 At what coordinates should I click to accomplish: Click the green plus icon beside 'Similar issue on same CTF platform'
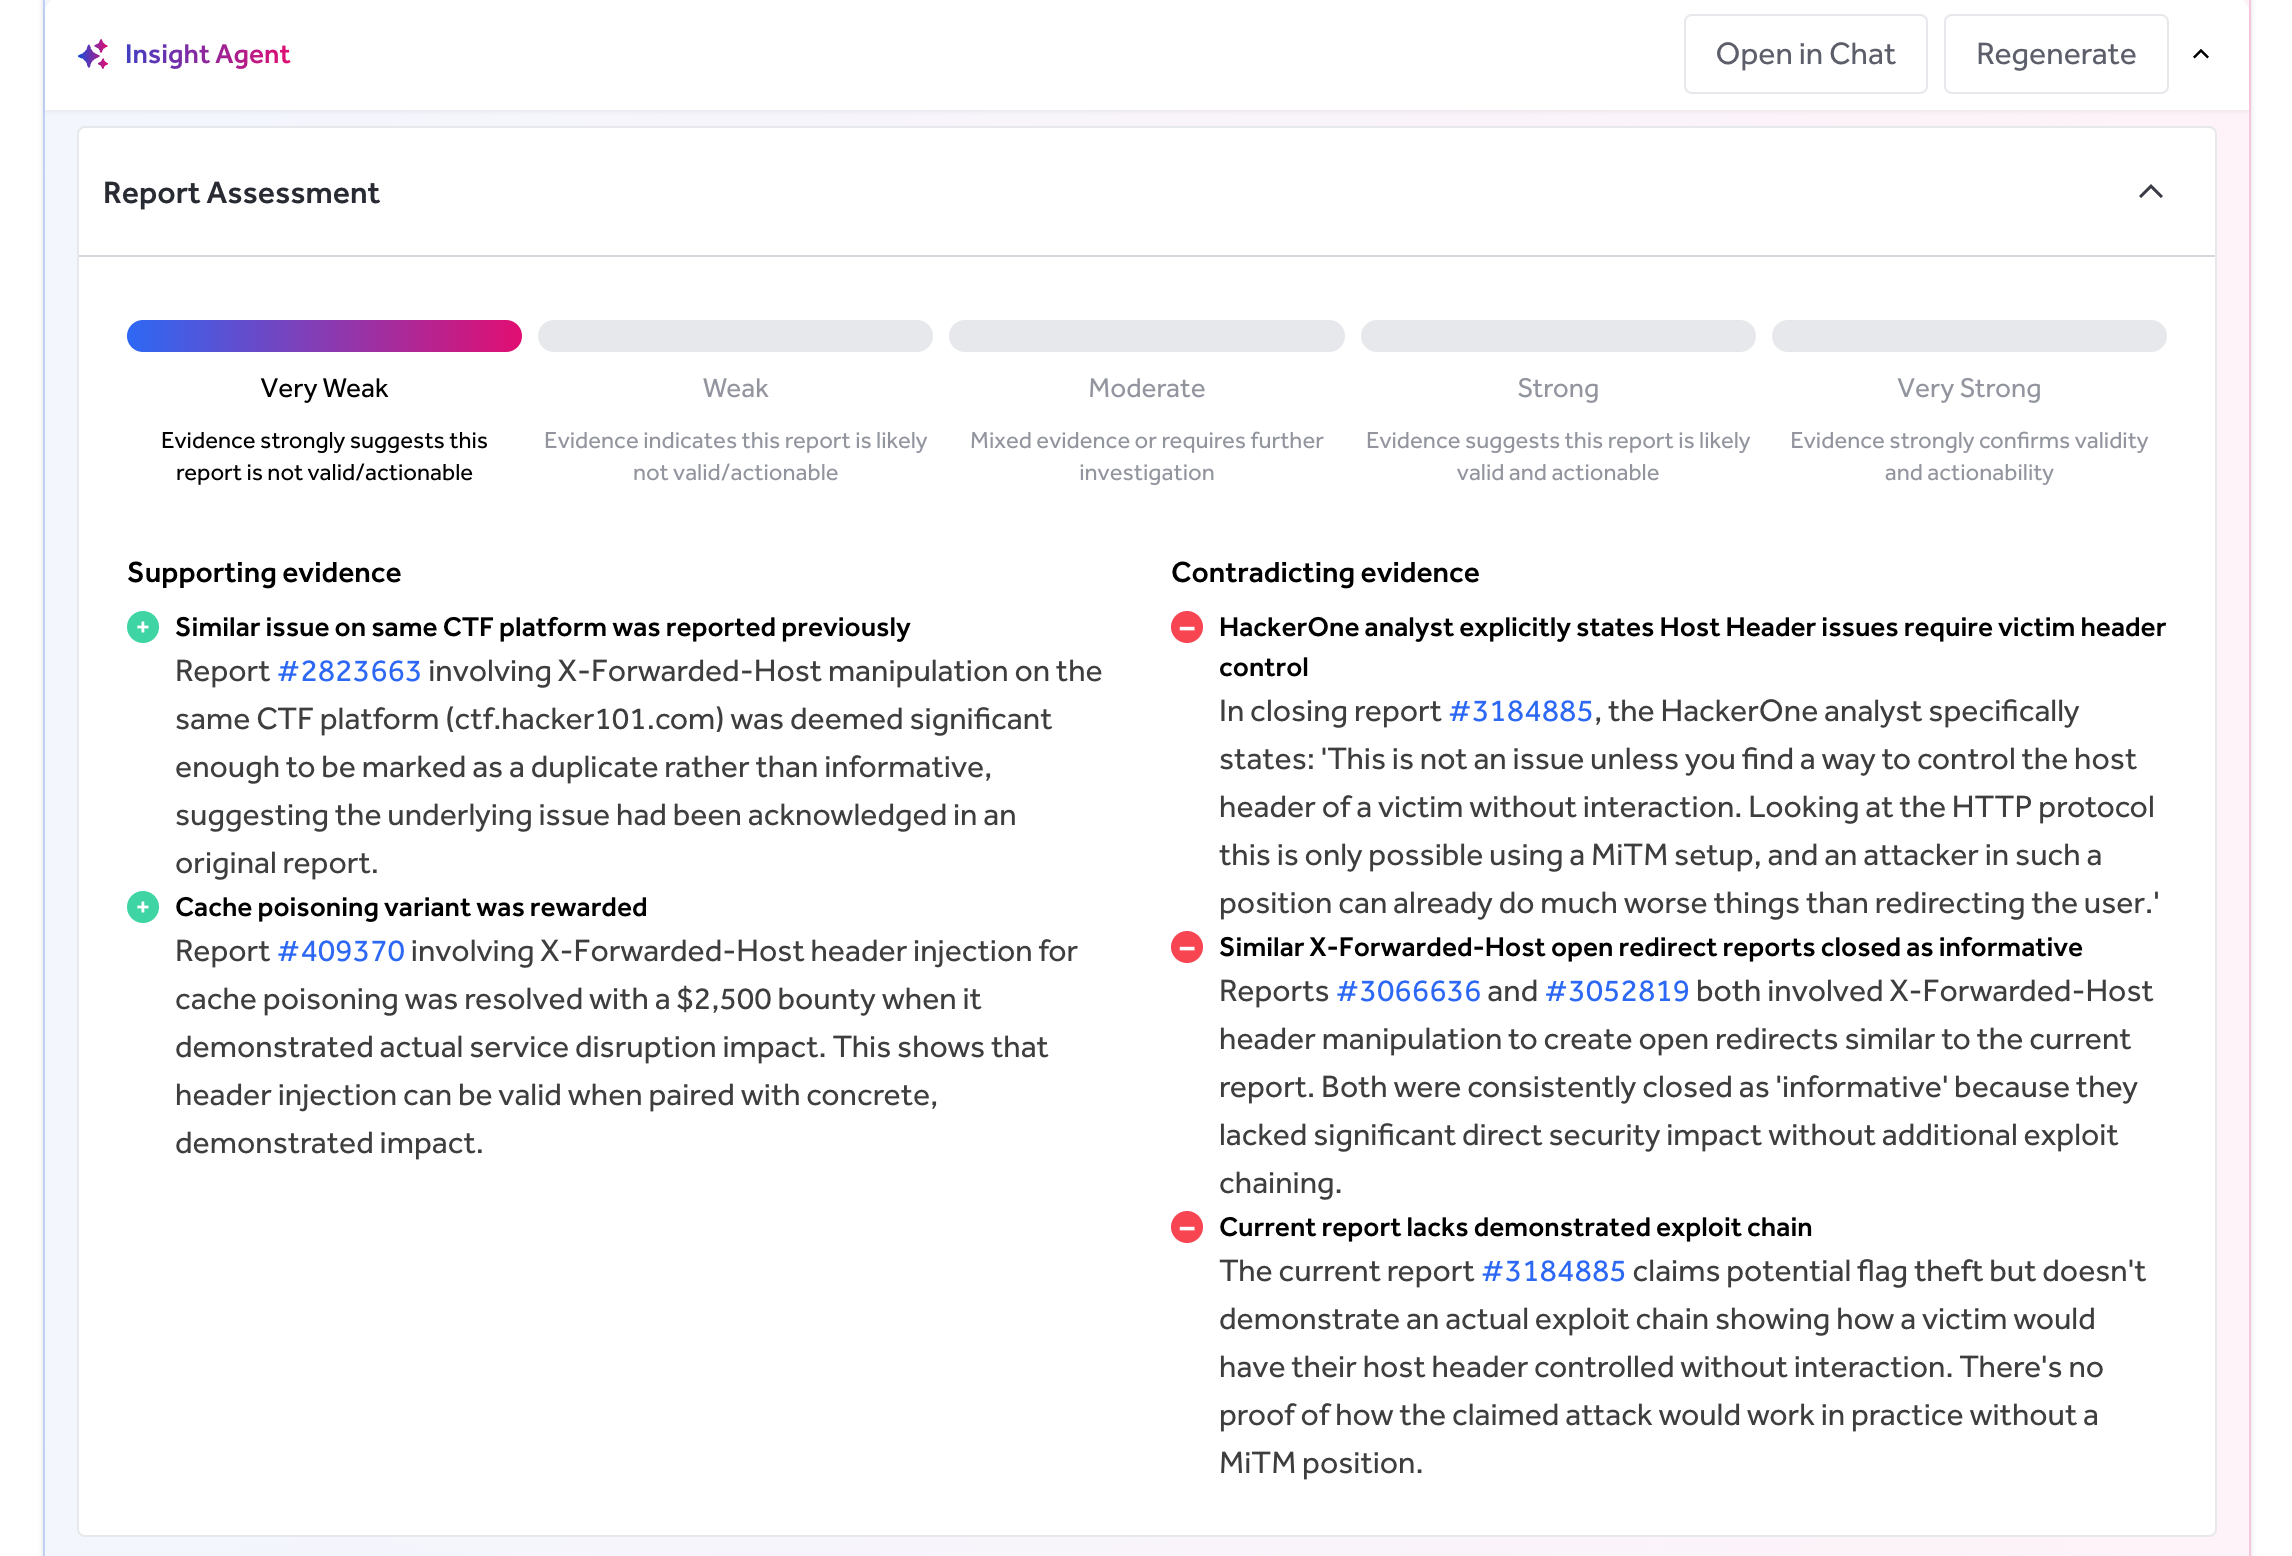point(143,626)
